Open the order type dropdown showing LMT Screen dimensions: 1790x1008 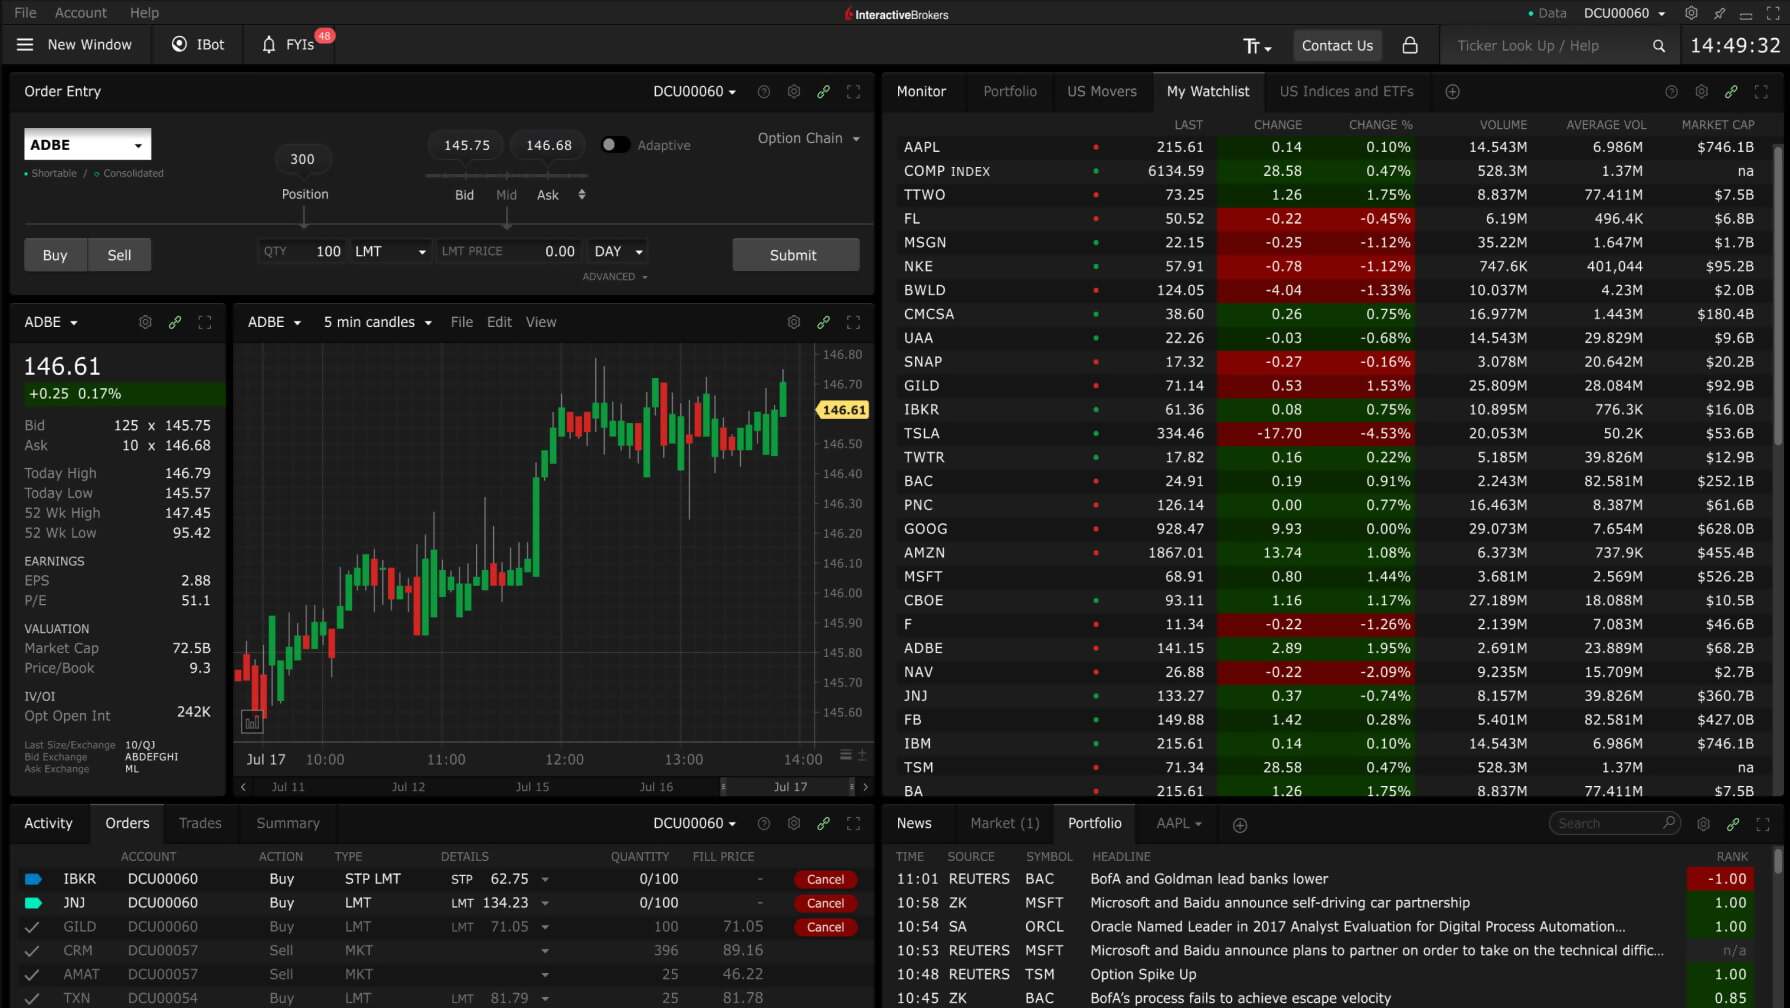tap(389, 251)
